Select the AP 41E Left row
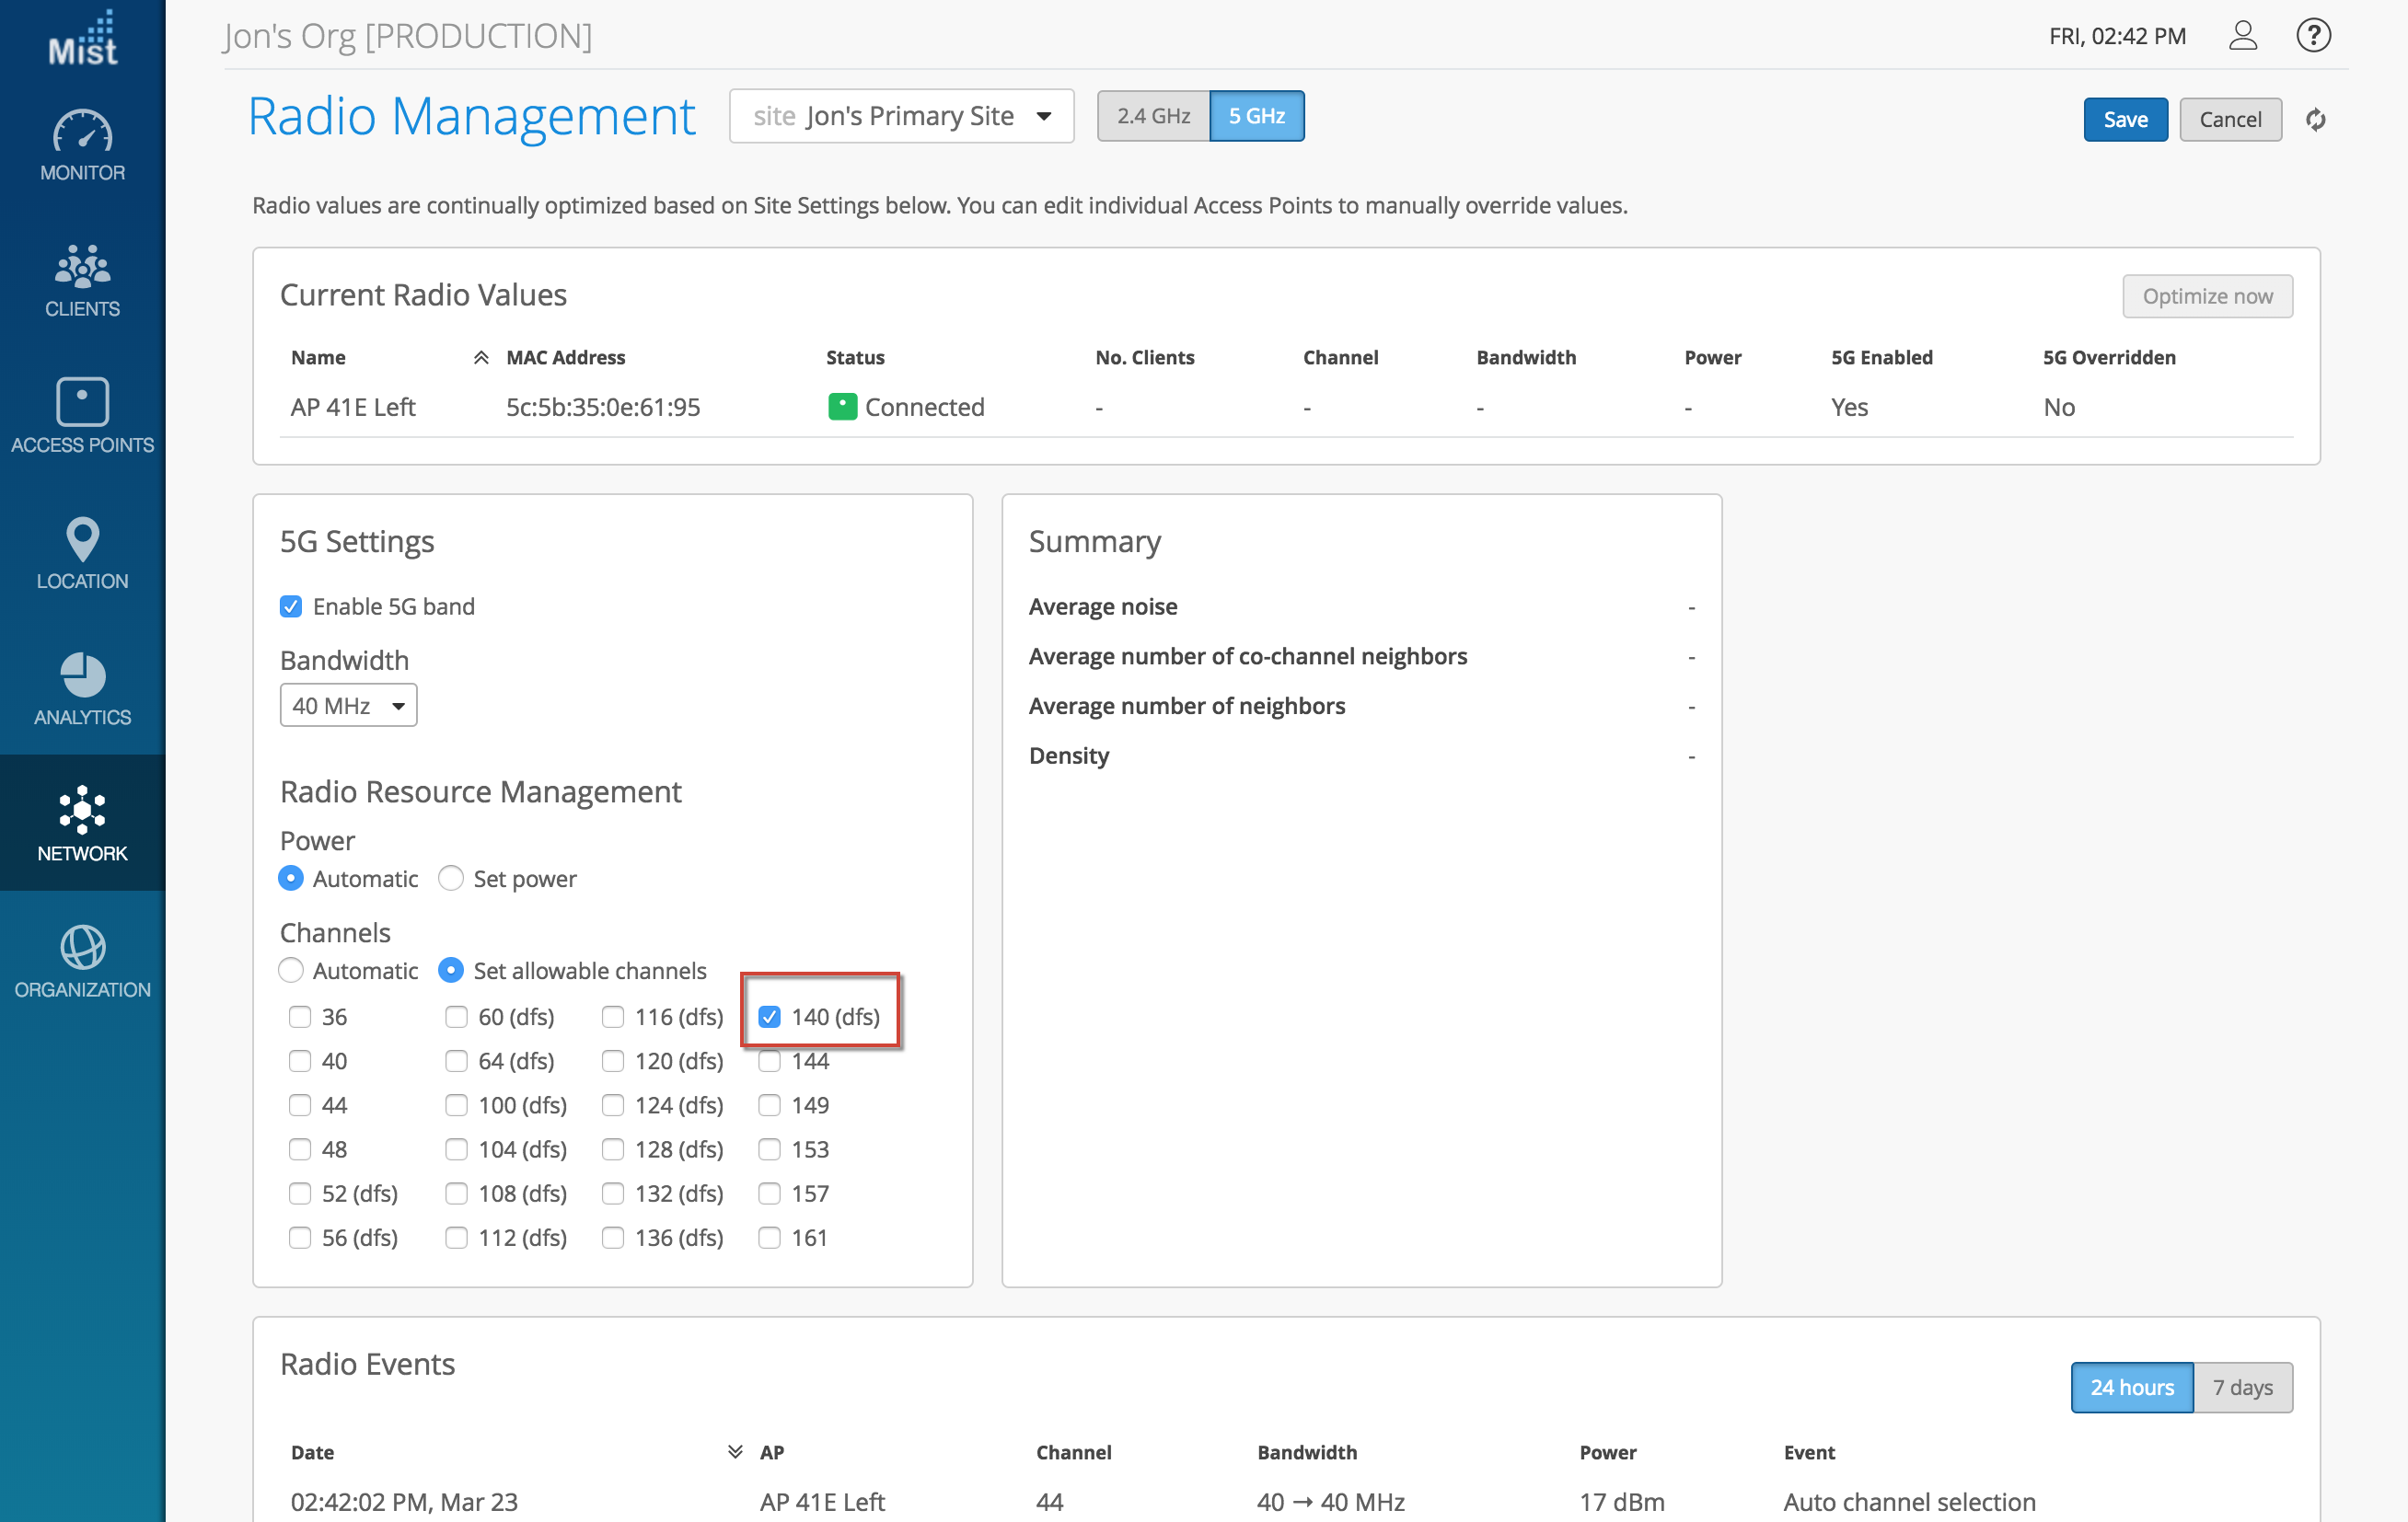 pos(353,407)
